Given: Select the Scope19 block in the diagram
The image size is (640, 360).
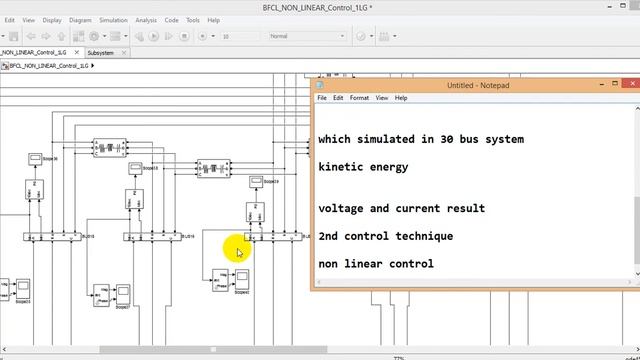Looking at the screenshot, I should pos(256,182).
